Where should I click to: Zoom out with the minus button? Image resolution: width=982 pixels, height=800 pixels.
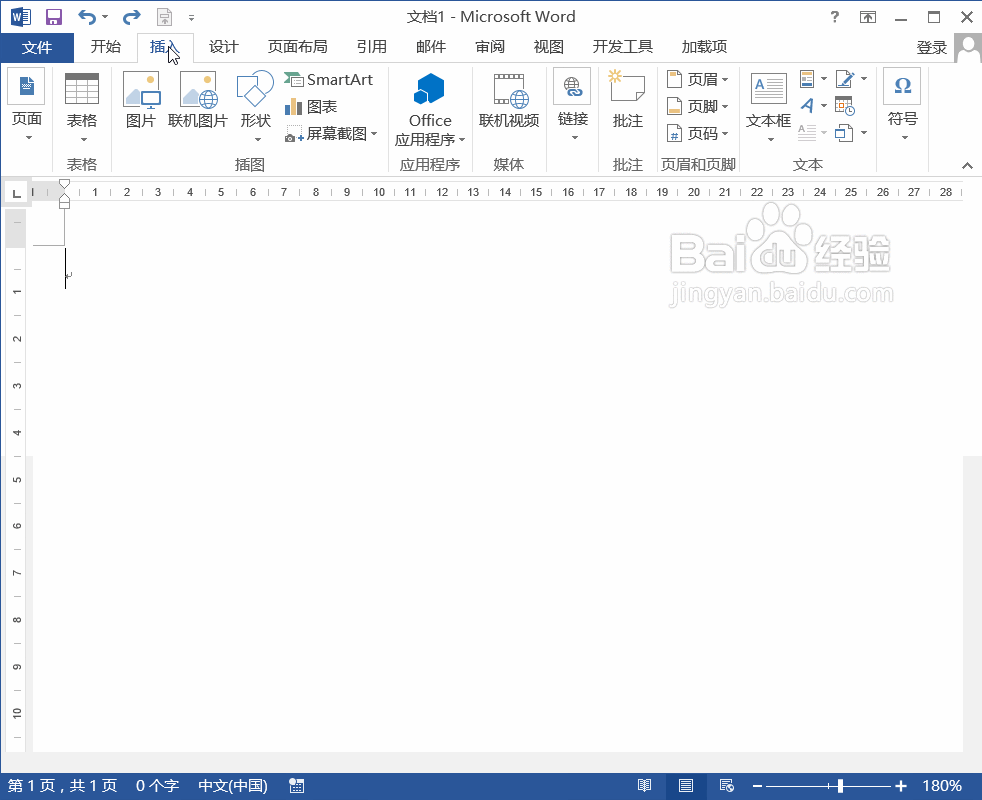tap(757, 786)
